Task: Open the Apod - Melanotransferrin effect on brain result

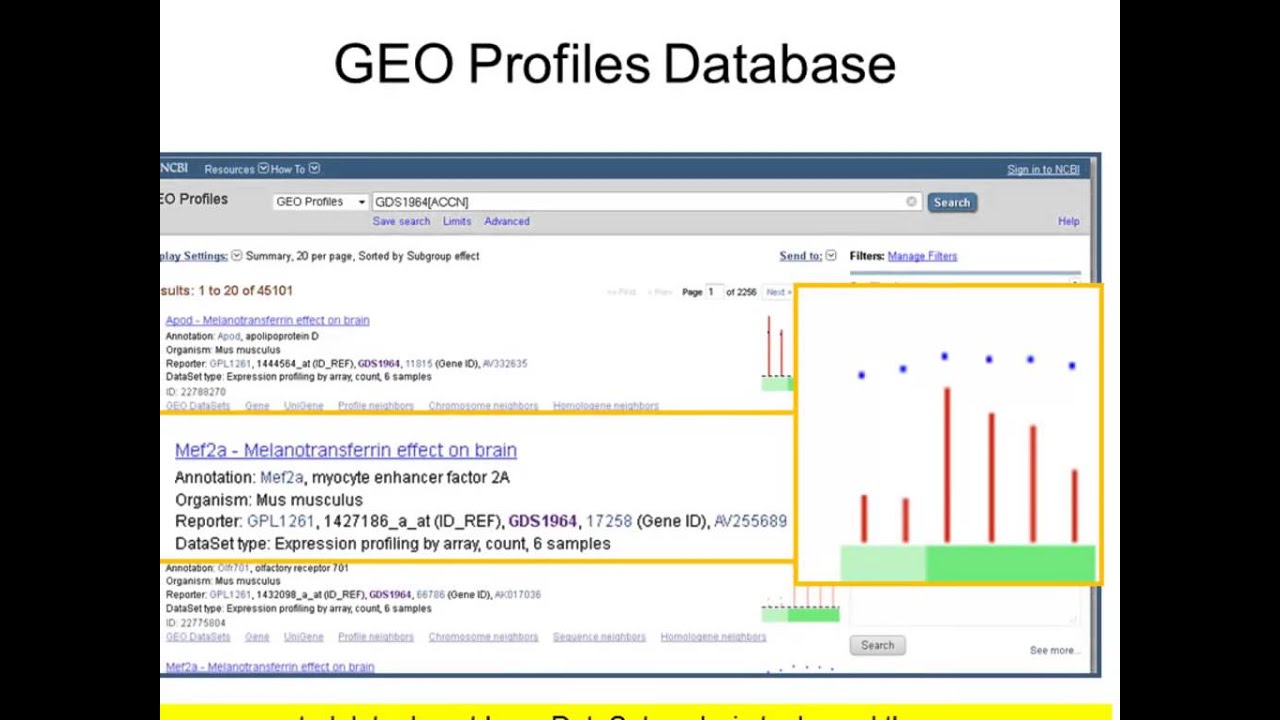Action: coord(267,320)
